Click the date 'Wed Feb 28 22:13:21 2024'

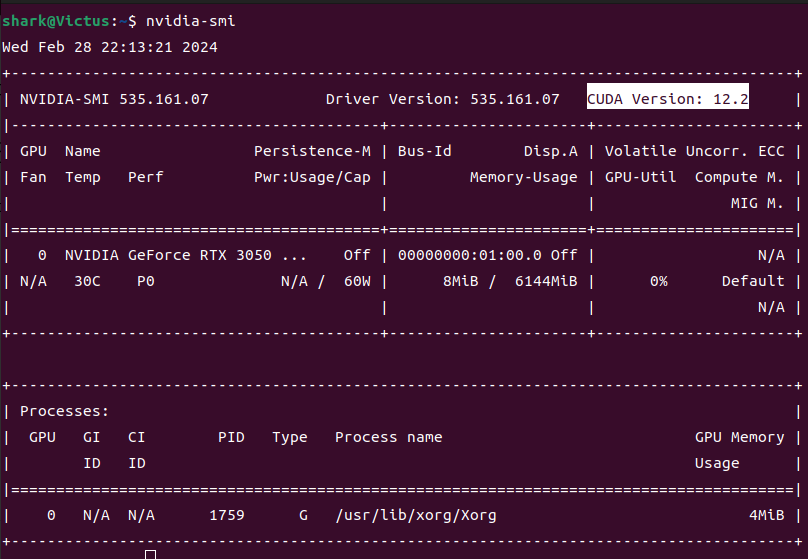pyautogui.click(x=110, y=47)
